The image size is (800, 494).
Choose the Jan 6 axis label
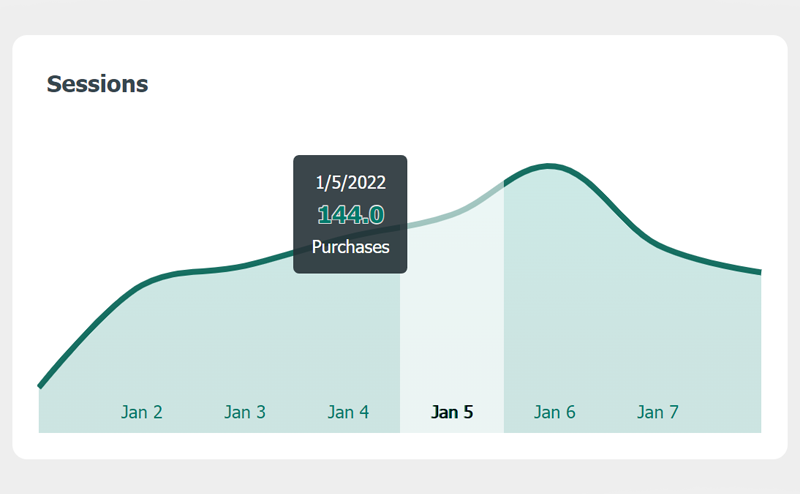[x=554, y=412]
